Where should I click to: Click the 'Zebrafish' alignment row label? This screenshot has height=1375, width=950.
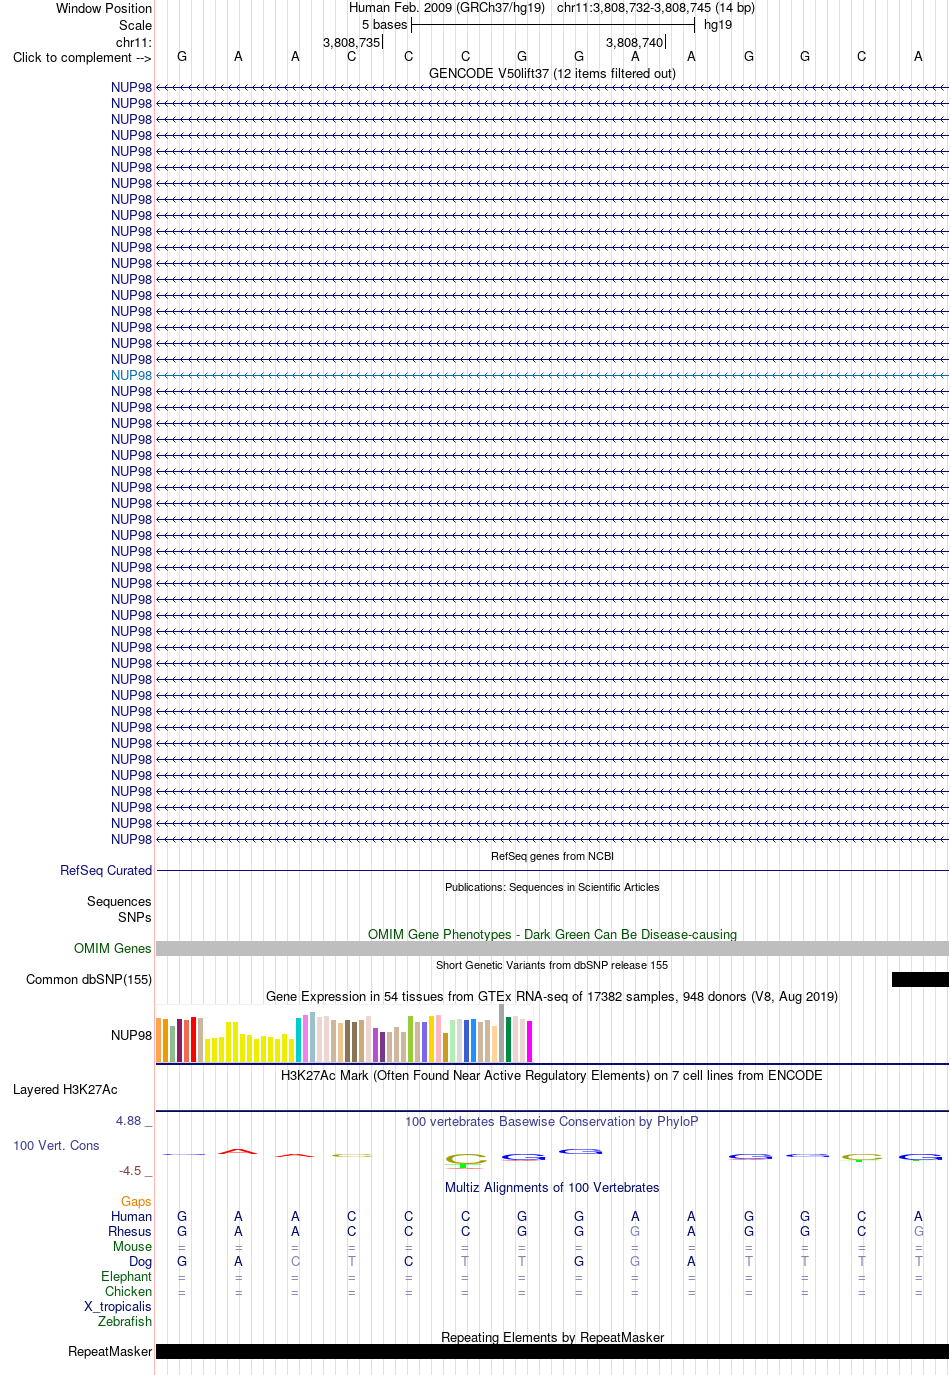[x=125, y=1321]
